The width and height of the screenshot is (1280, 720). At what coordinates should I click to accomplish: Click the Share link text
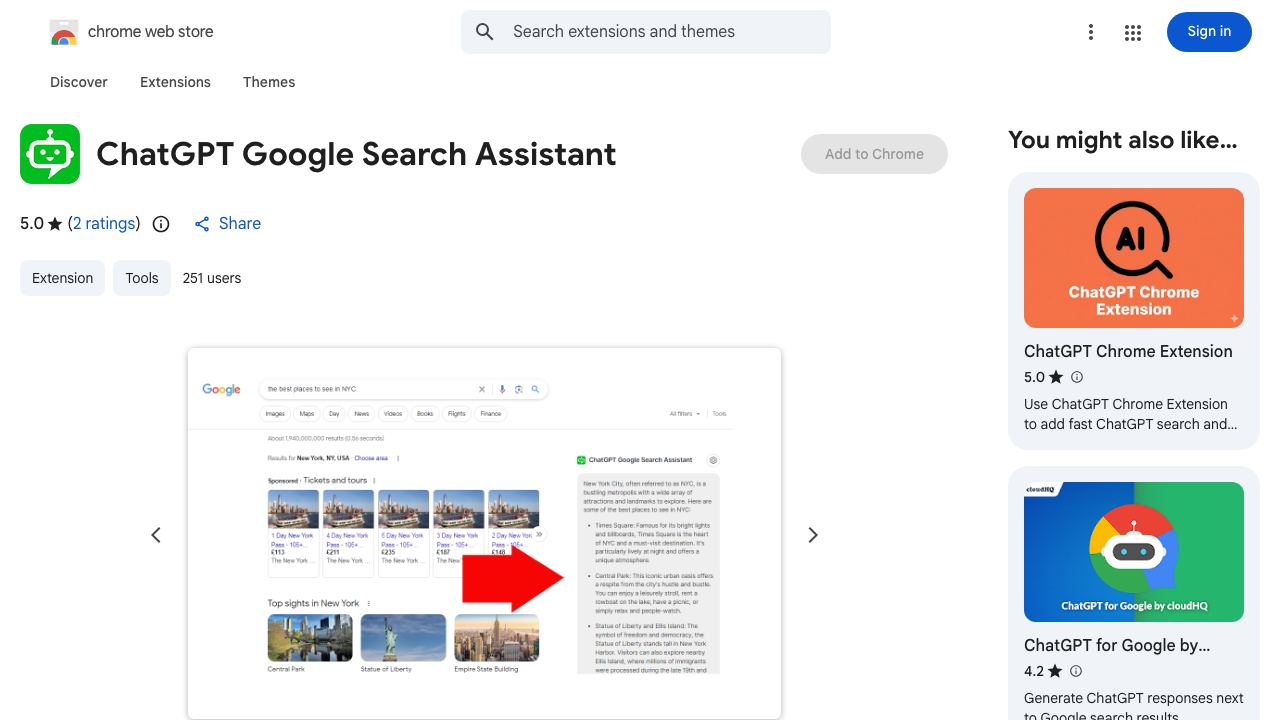pyautogui.click(x=240, y=224)
